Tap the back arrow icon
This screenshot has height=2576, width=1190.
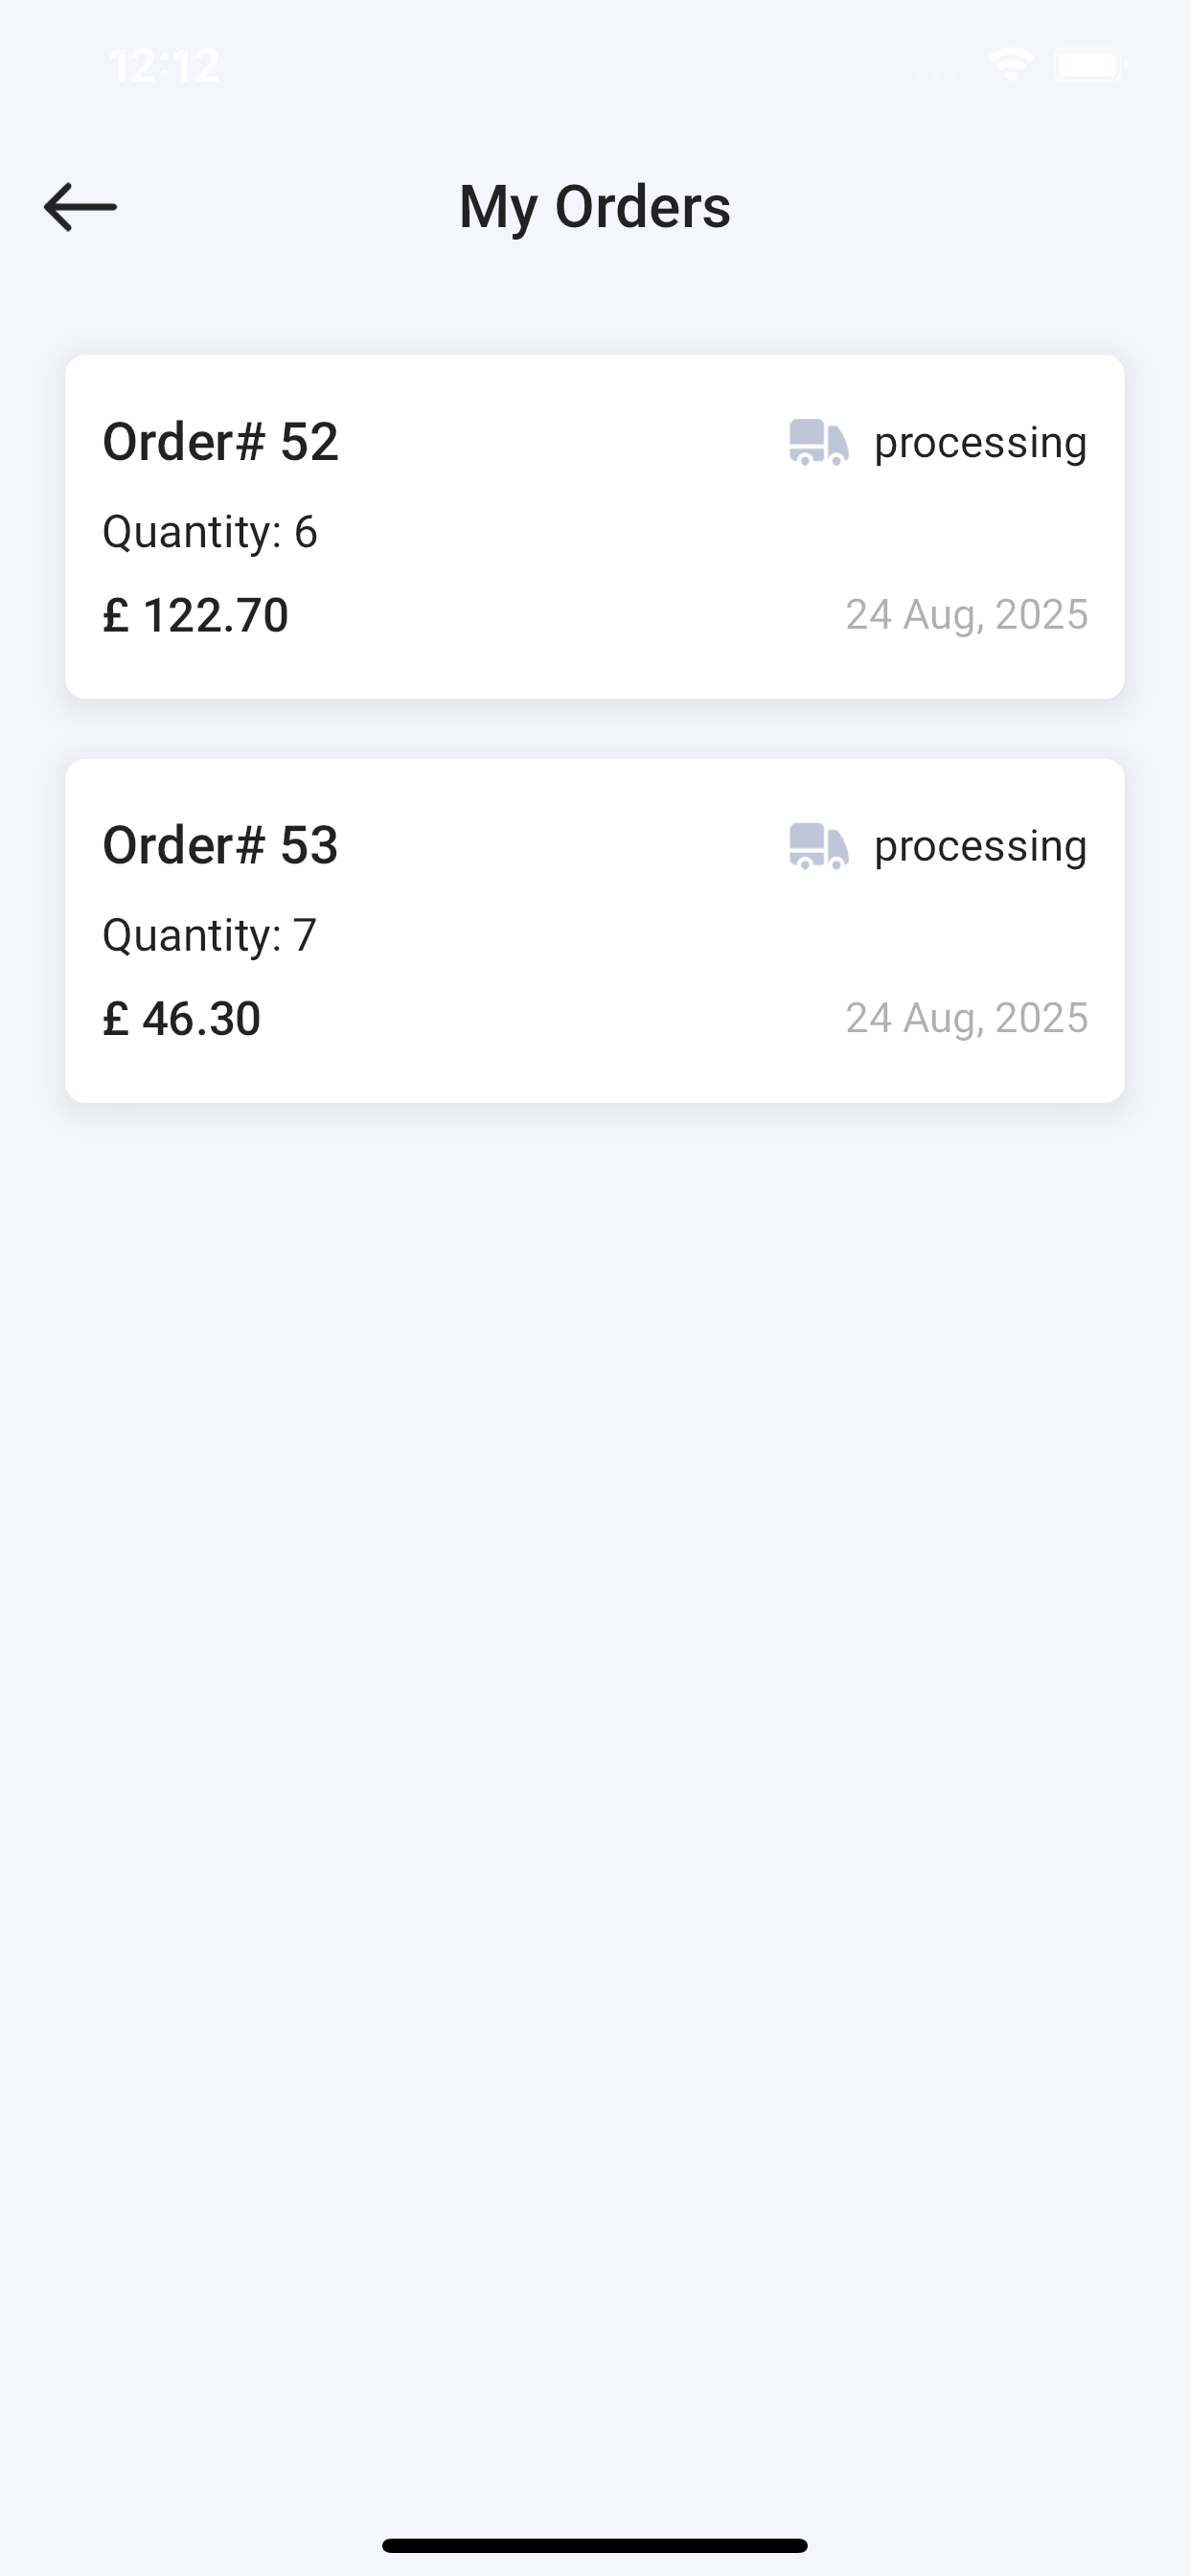[80, 207]
